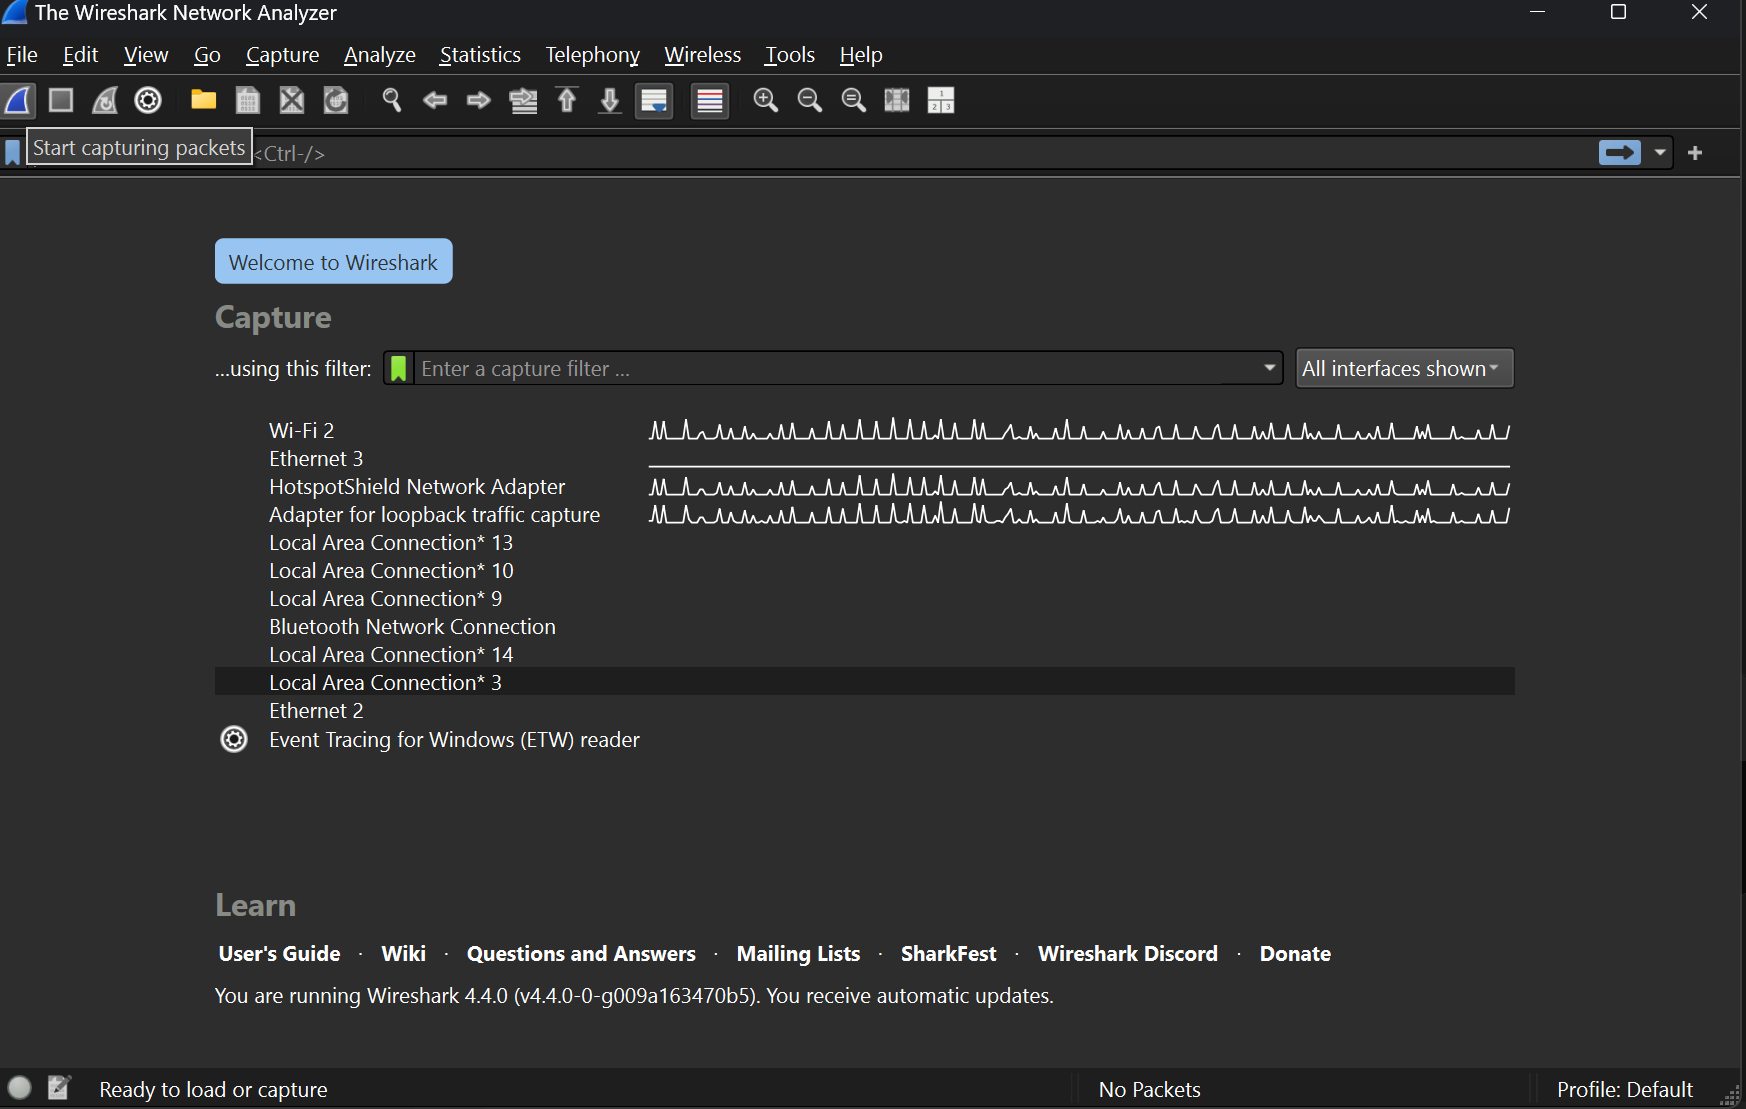The height and width of the screenshot is (1109, 1746).
Task: Open the Statistics menu
Action: (480, 55)
